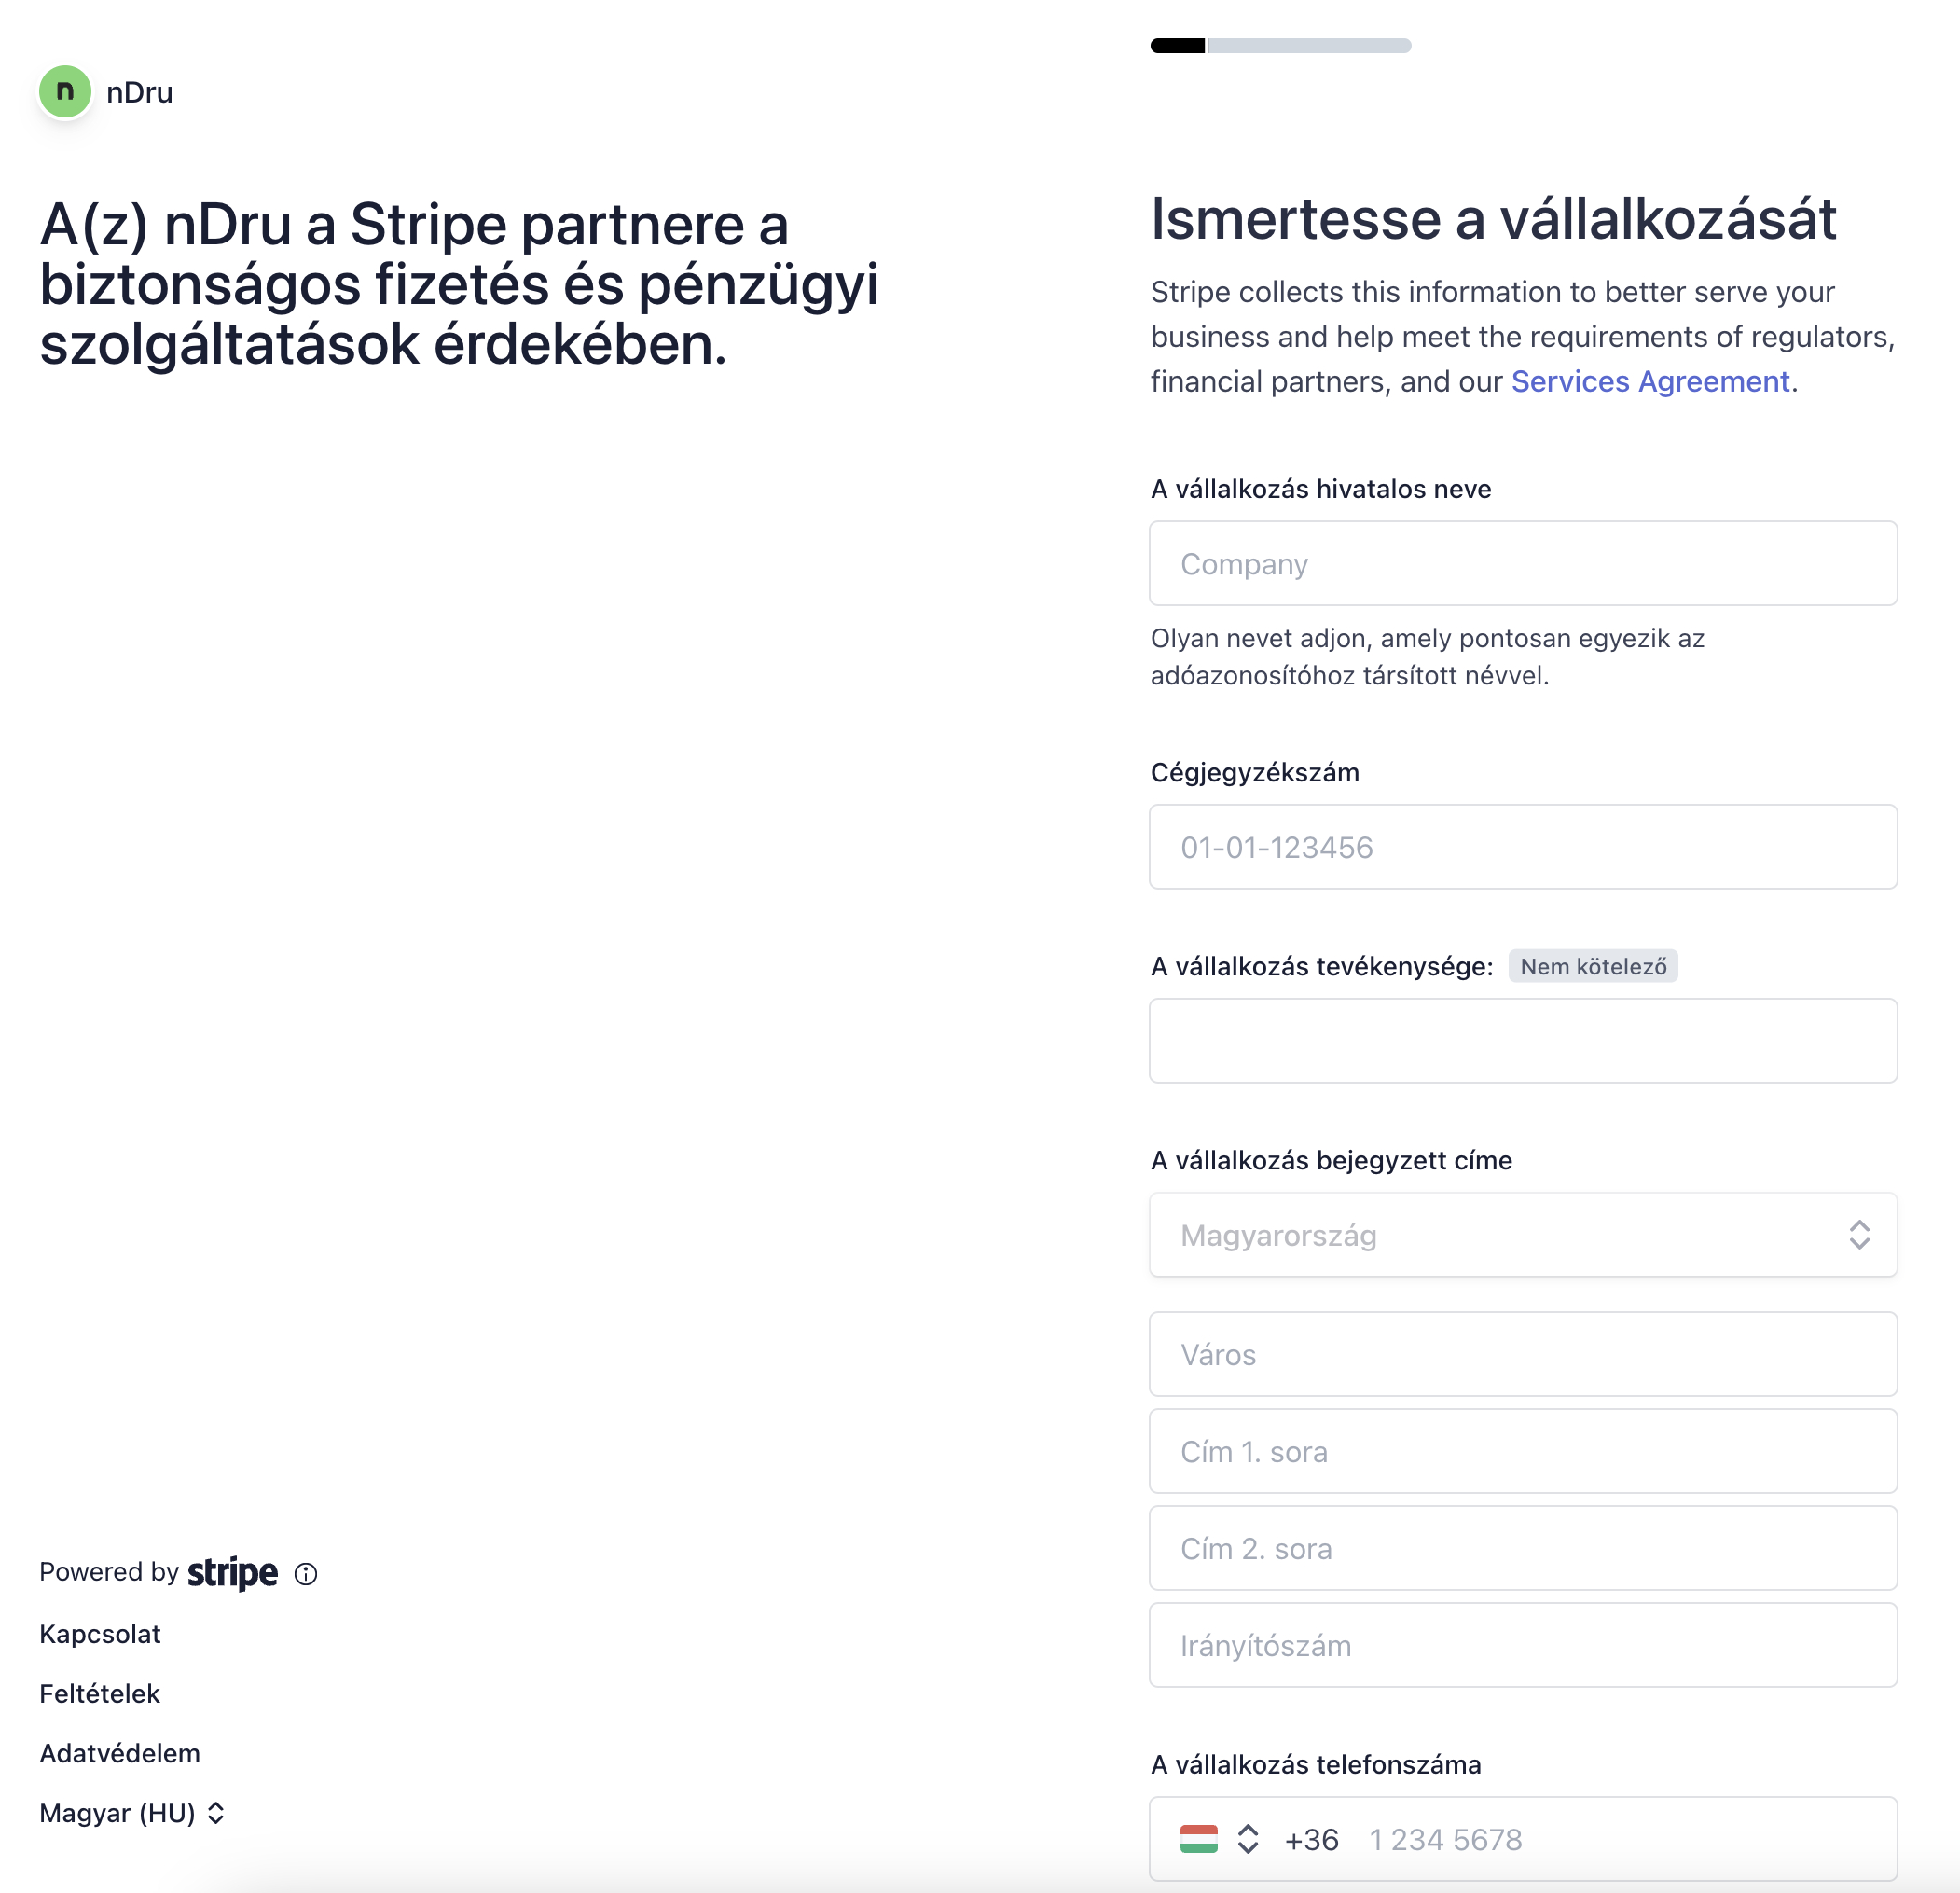Focus the business activity text field
Image resolution: width=1960 pixels, height=1893 pixels.
(x=1523, y=1041)
